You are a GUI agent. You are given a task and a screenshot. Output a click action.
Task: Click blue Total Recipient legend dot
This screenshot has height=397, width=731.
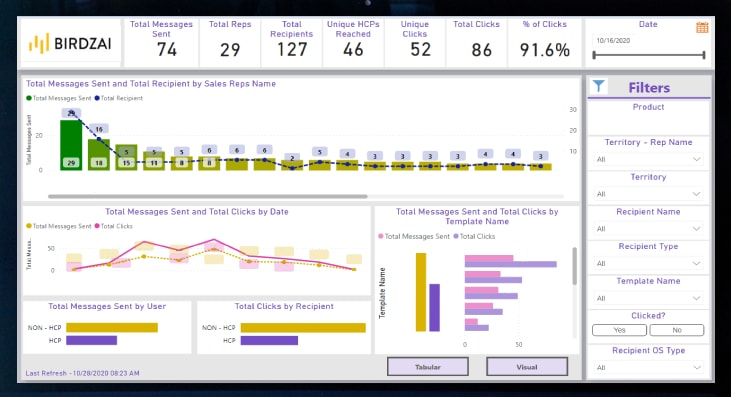[97, 98]
